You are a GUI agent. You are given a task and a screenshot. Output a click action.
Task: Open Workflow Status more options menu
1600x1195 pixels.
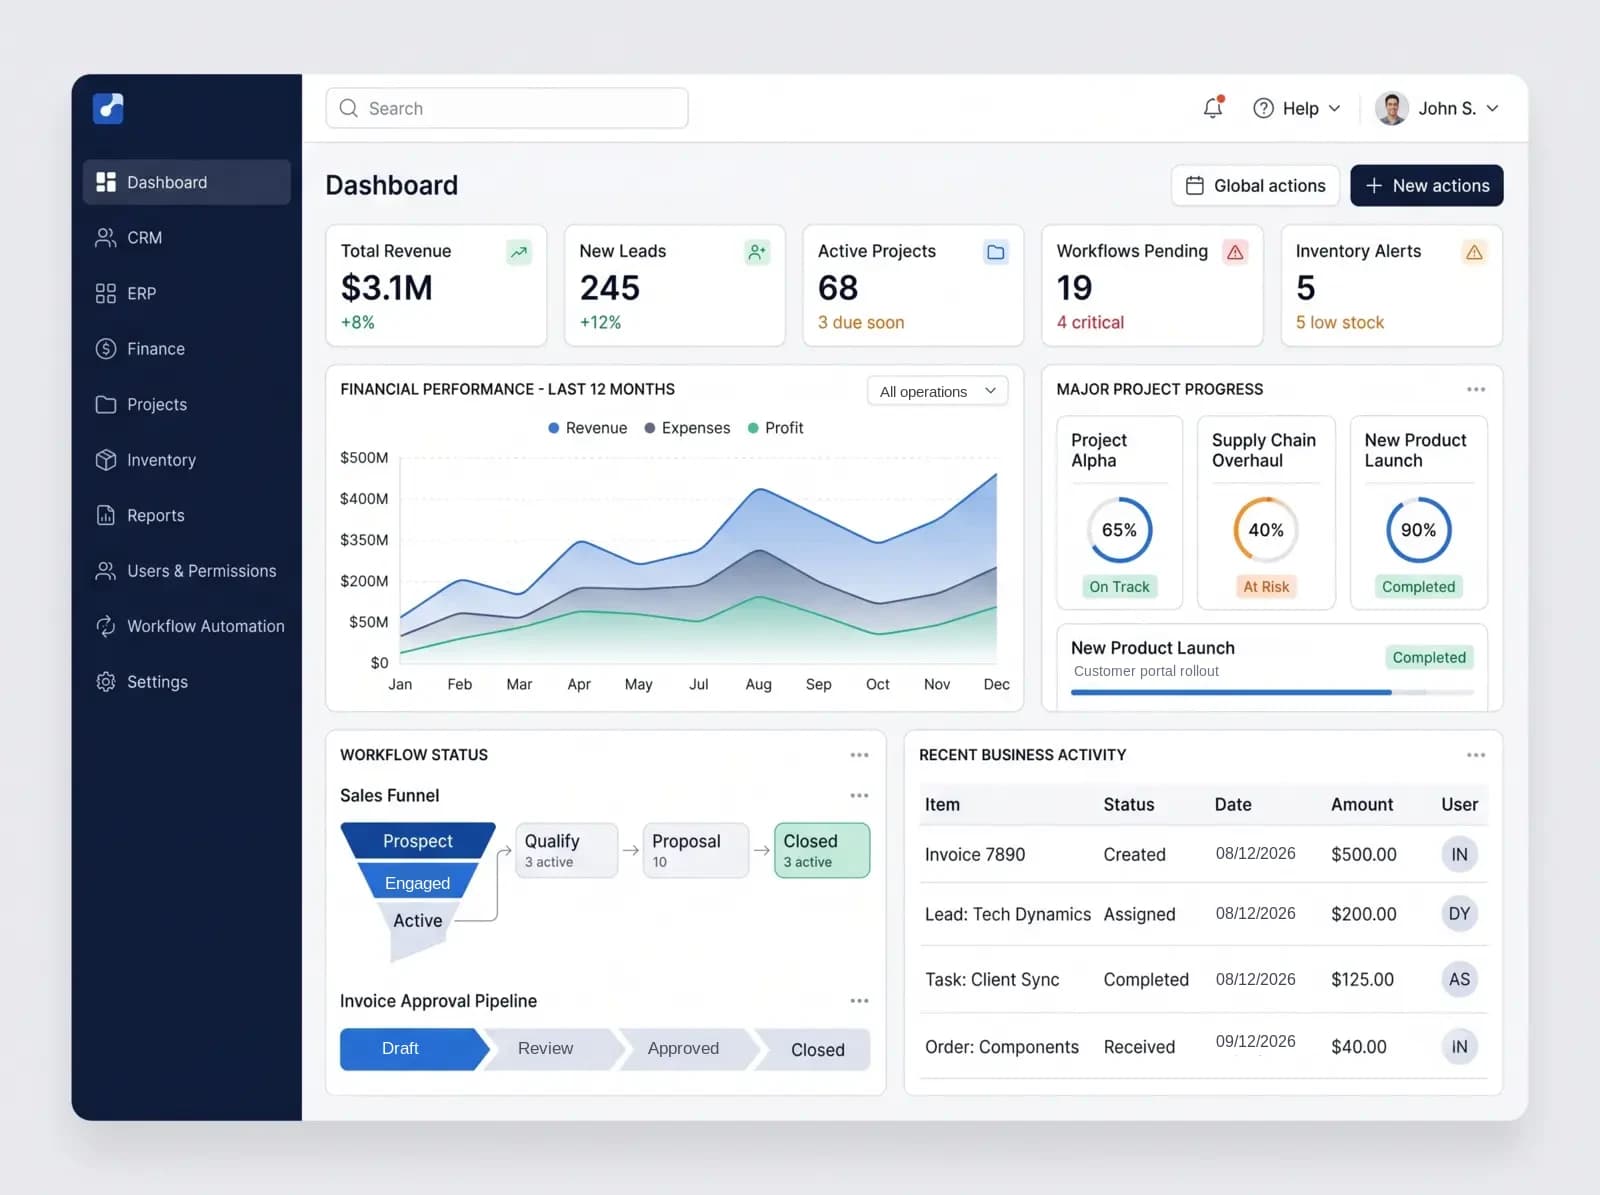tap(860, 755)
